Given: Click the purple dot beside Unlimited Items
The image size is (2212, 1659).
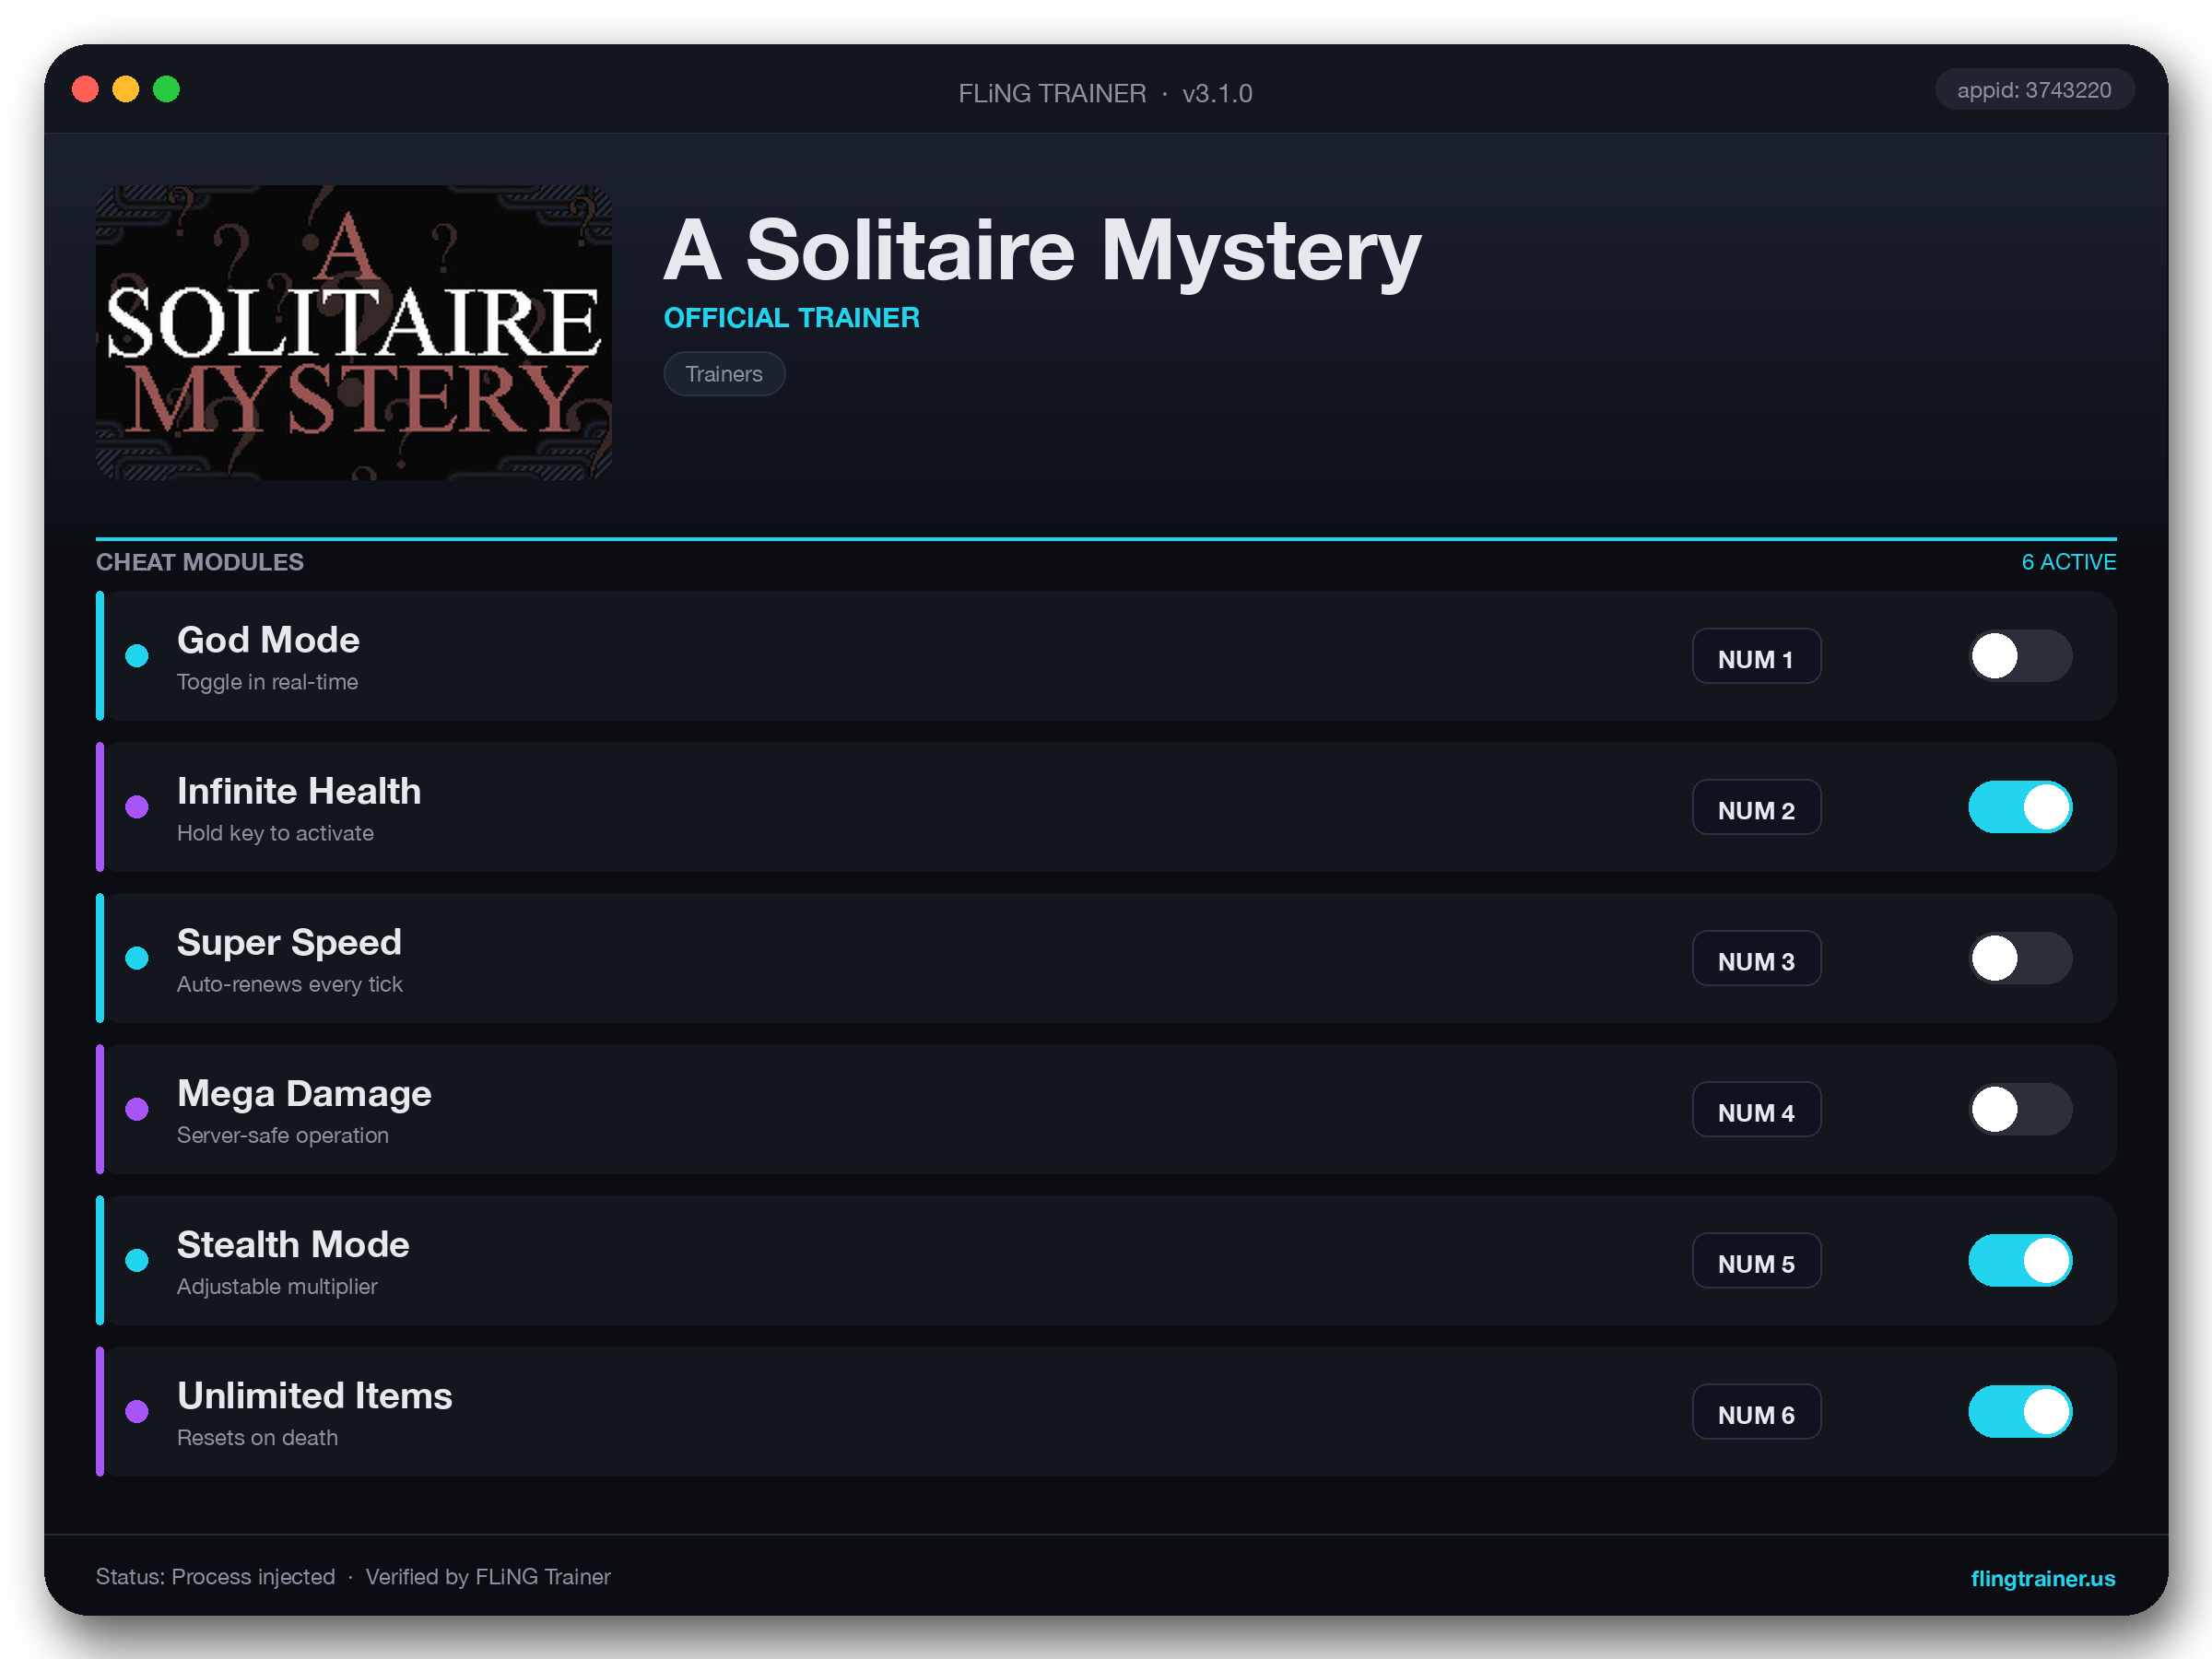Looking at the screenshot, I should [x=137, y=1411].
